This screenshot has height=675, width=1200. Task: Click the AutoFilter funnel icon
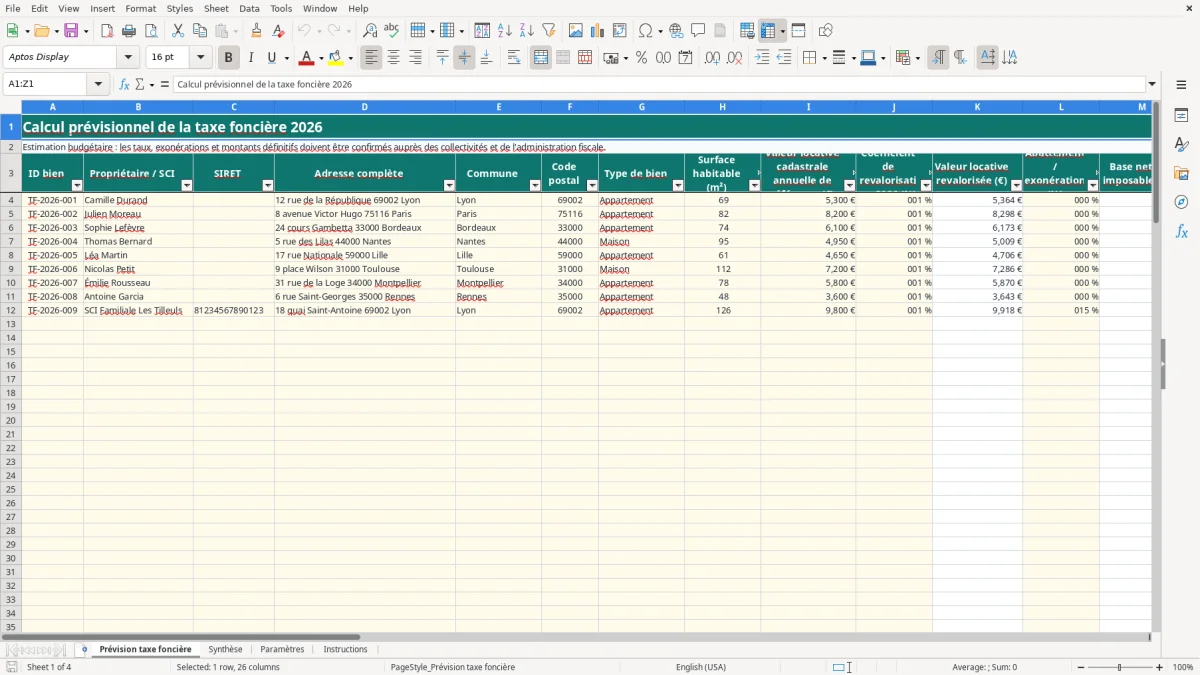(x=548, y=31)
